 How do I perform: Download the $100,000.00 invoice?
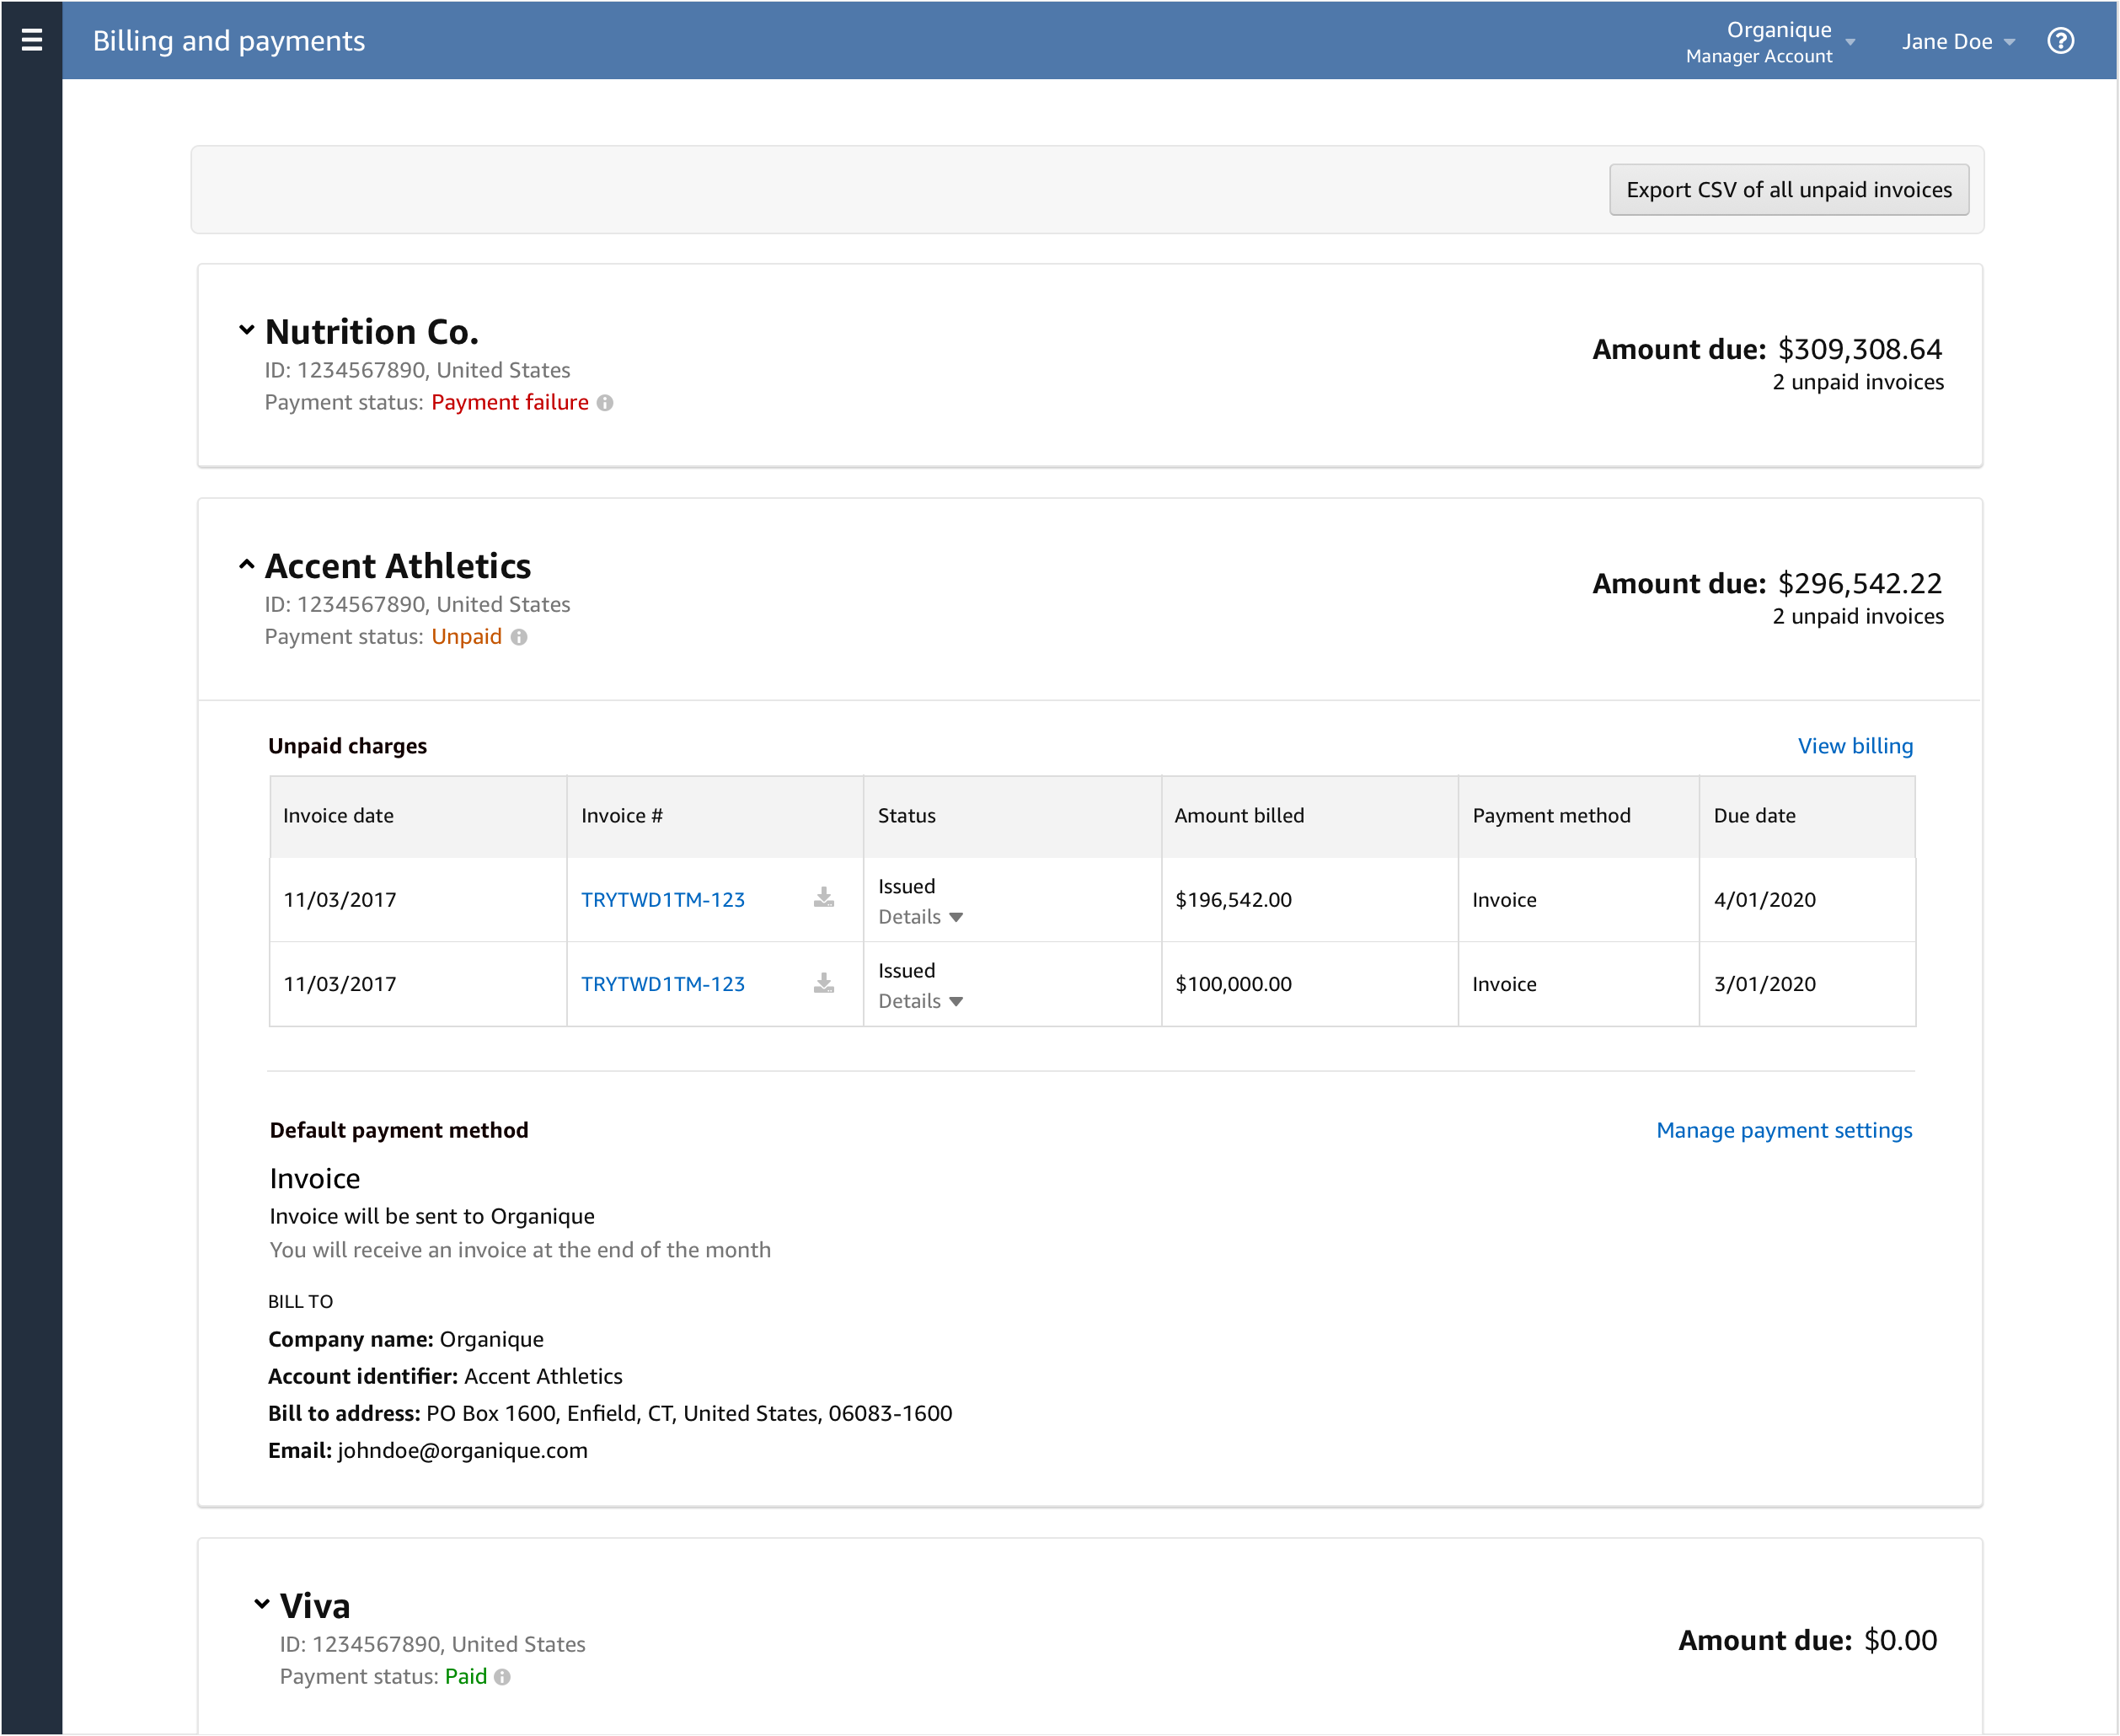tap(823, 983)
